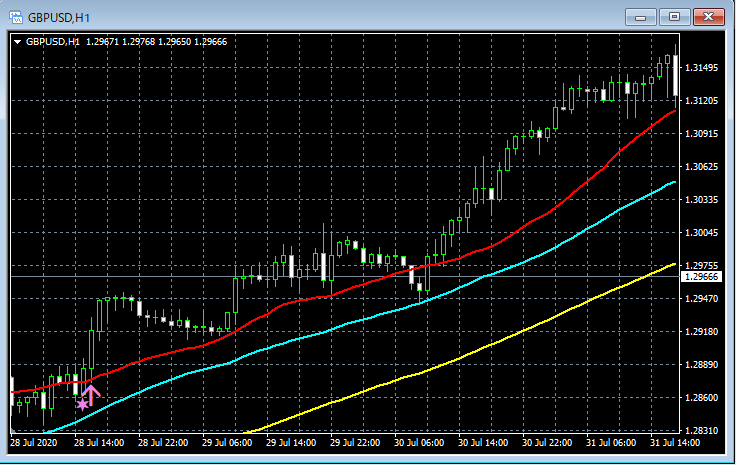736x465 pixels.
Task: Click the price scale label 1.30915
Action: [701, 134]
